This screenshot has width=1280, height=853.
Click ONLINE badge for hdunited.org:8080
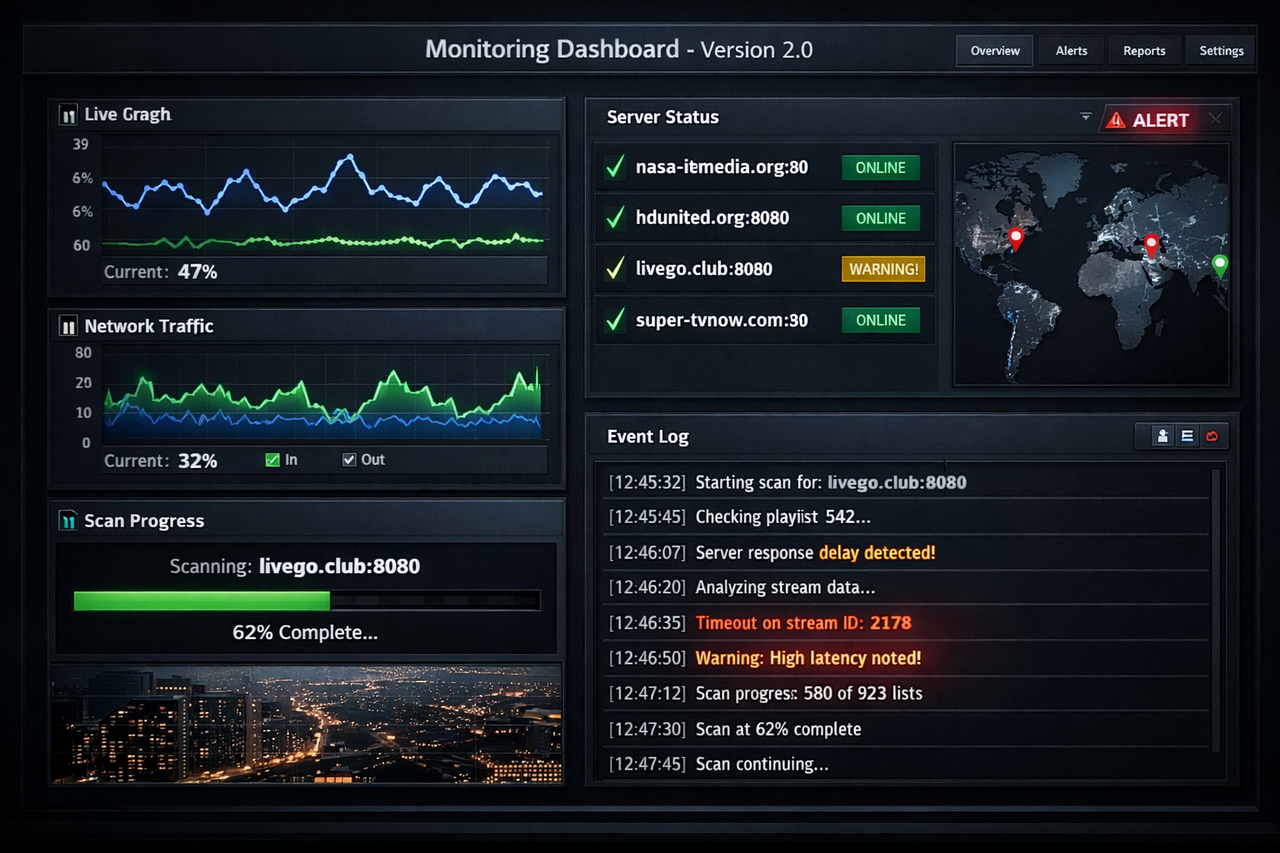pyautogui.click(x=881, y=218)
